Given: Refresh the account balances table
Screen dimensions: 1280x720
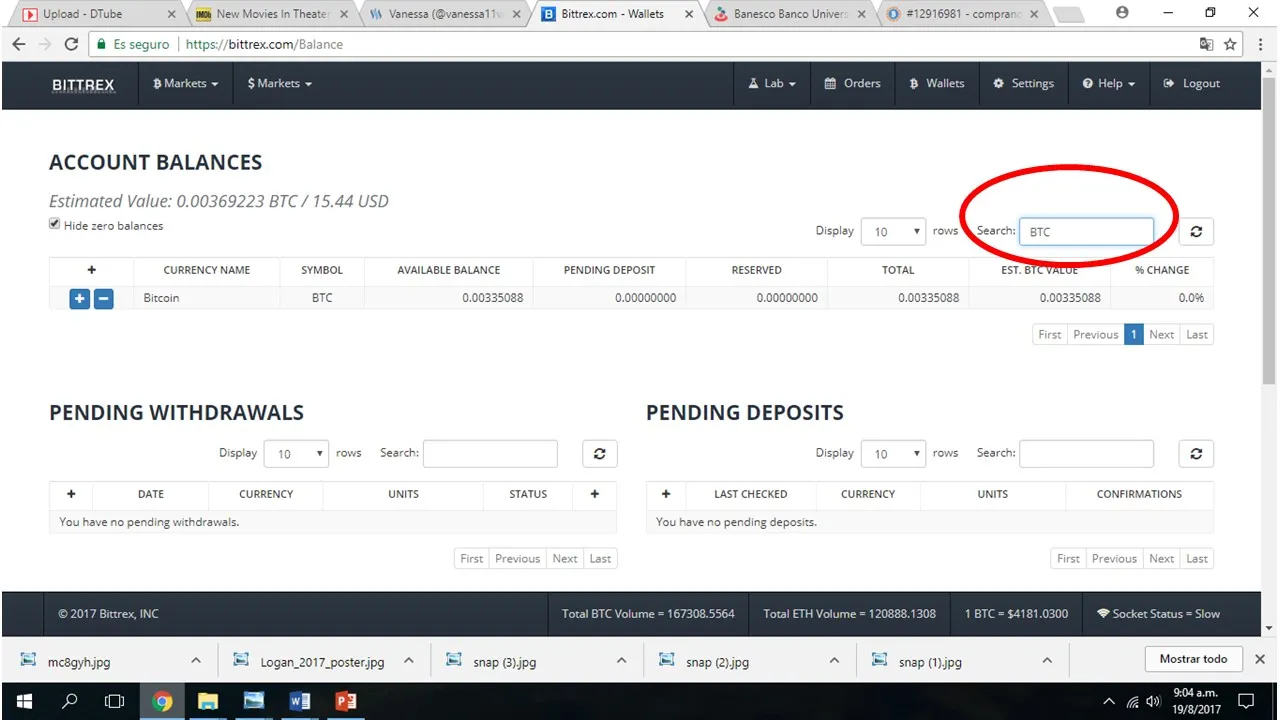Looking at the screenshot, I should click(x=1196, y=231).
